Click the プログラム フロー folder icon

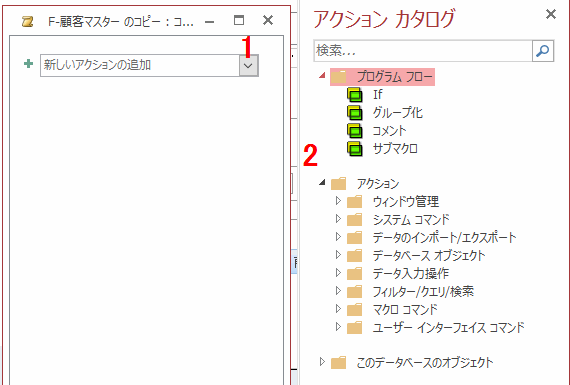(x=338, y=77)
